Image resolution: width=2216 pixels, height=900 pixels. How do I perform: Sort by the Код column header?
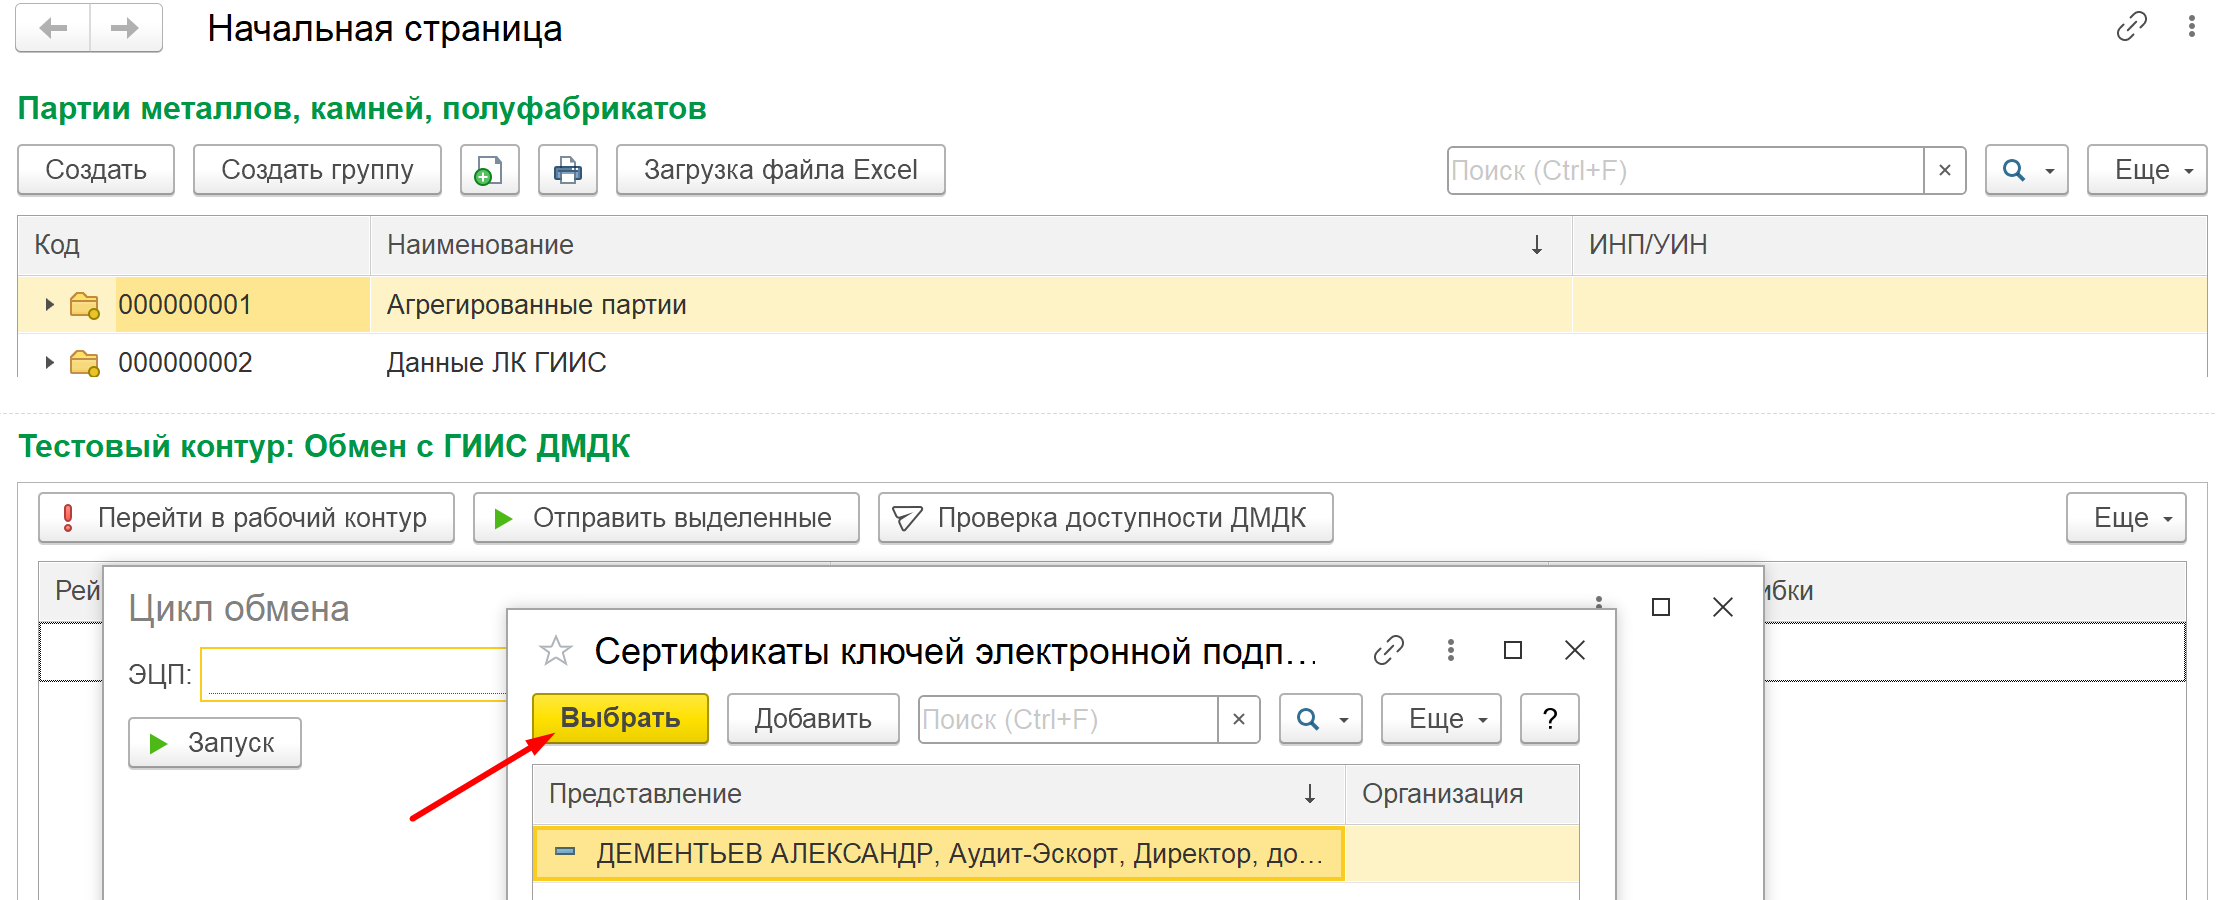pos(194,245)
